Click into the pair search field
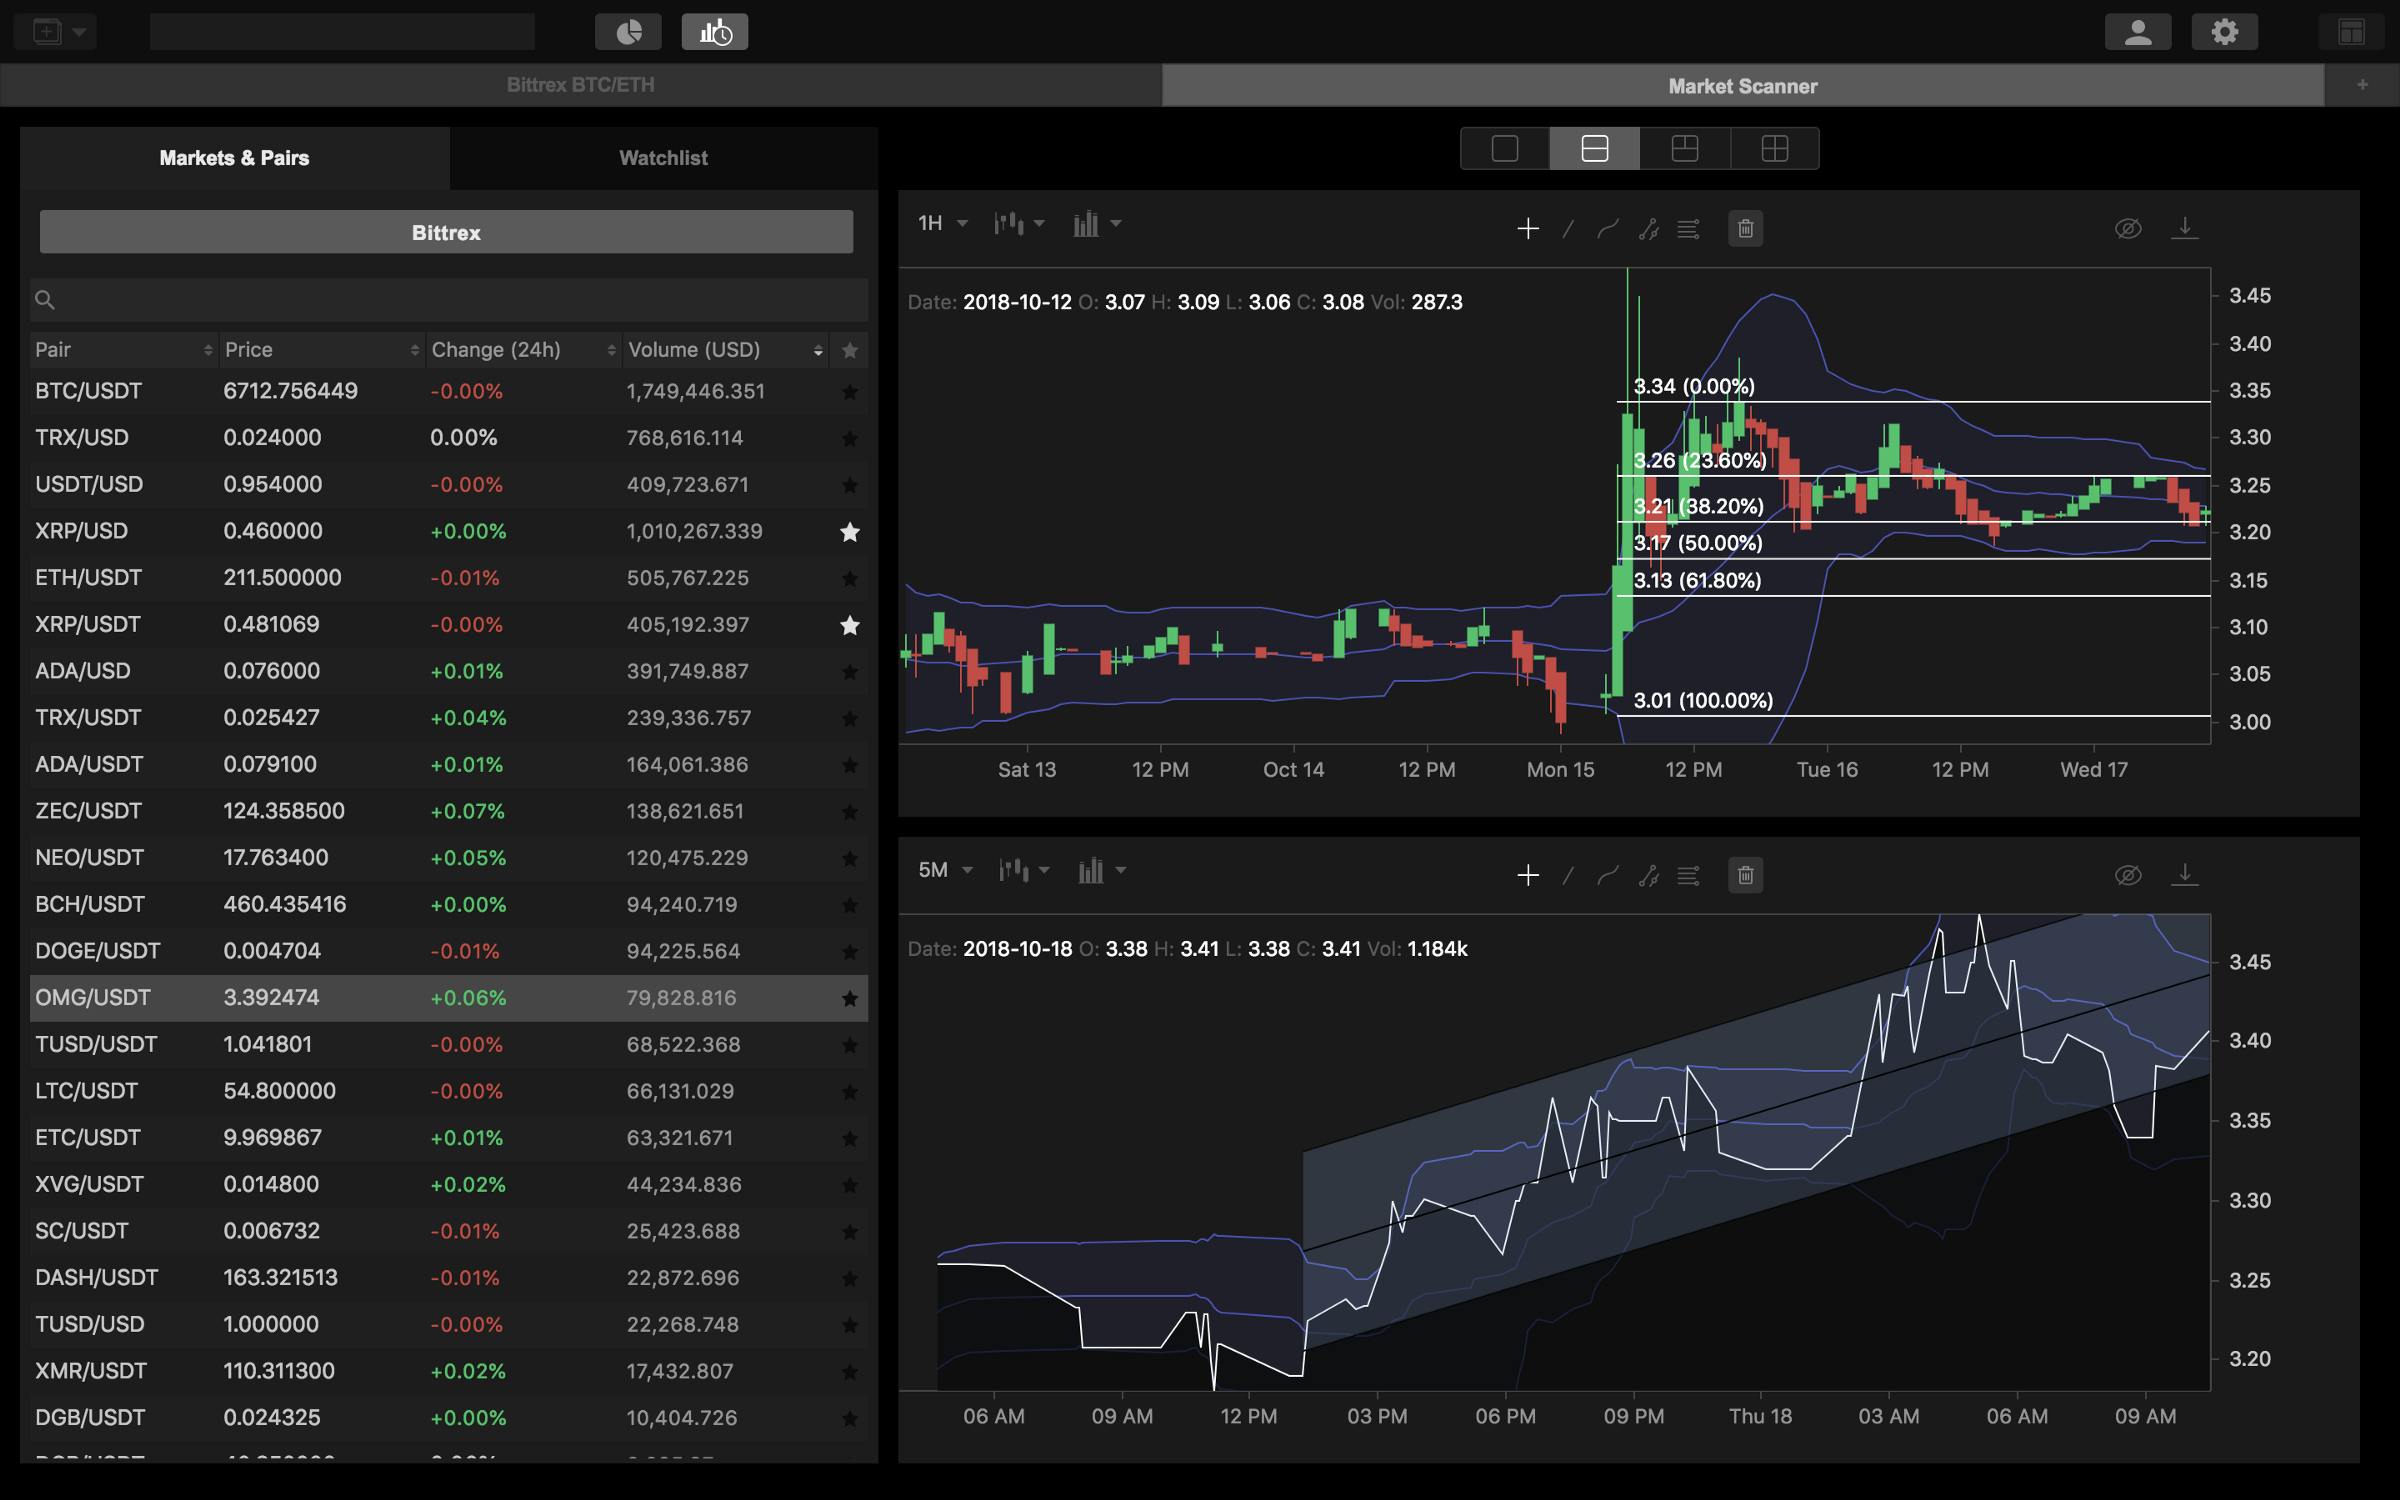This screenshot has height=1500, width=2400. [446, 300]
